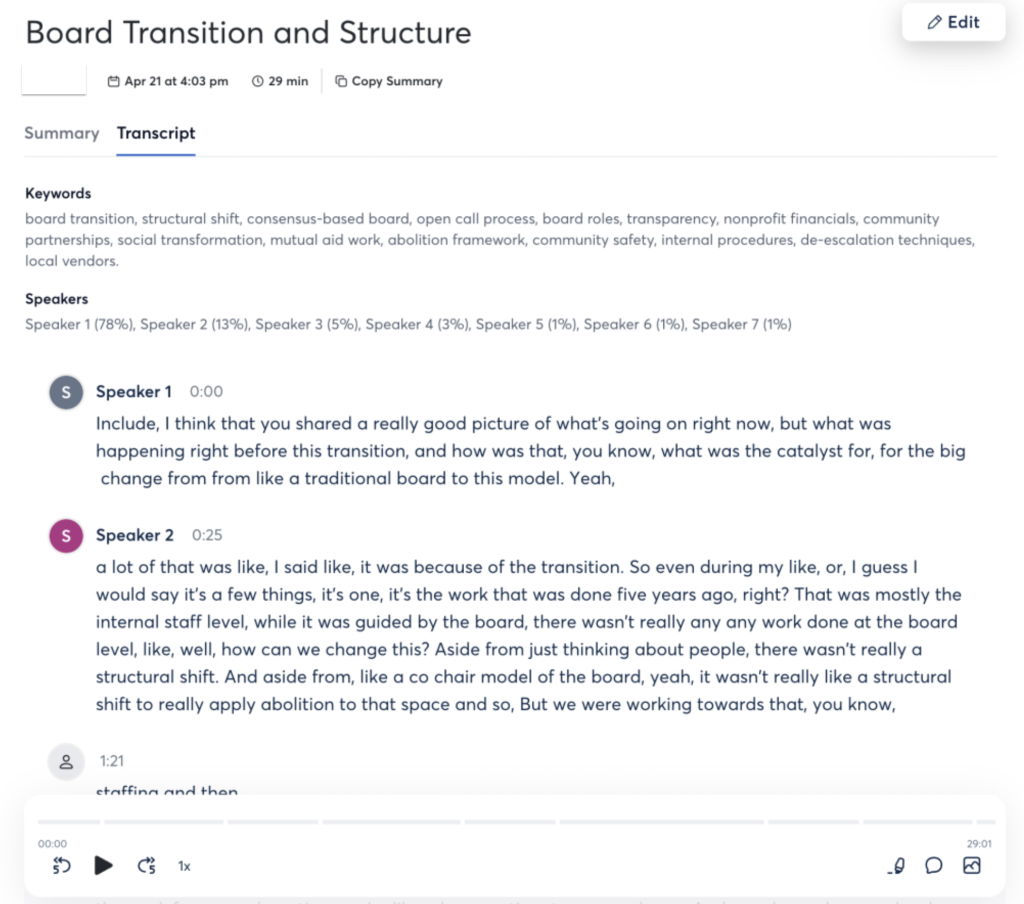Copy the summary via Copy Summary

pyautogui.click(x=389, y=81)
